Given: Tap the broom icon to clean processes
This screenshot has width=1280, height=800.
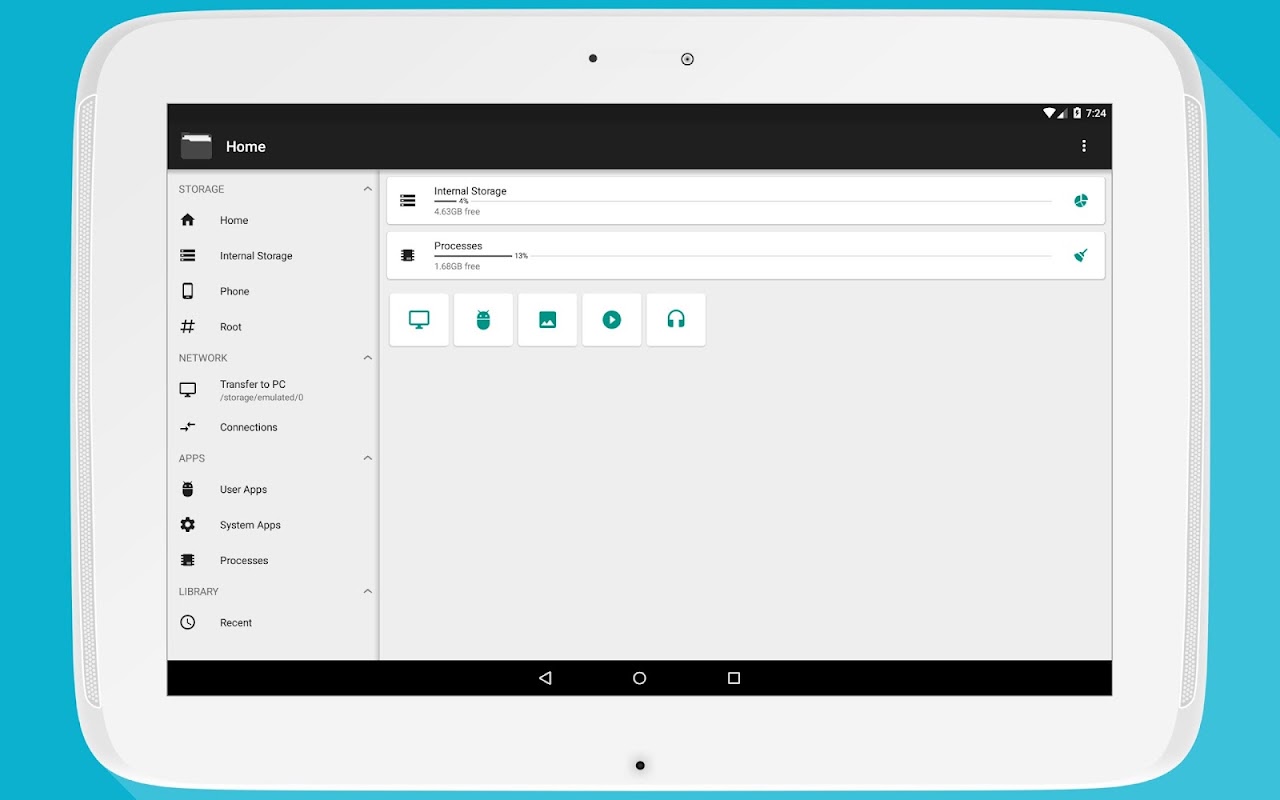Looking at the screenshot, I should pos(1080,255).
